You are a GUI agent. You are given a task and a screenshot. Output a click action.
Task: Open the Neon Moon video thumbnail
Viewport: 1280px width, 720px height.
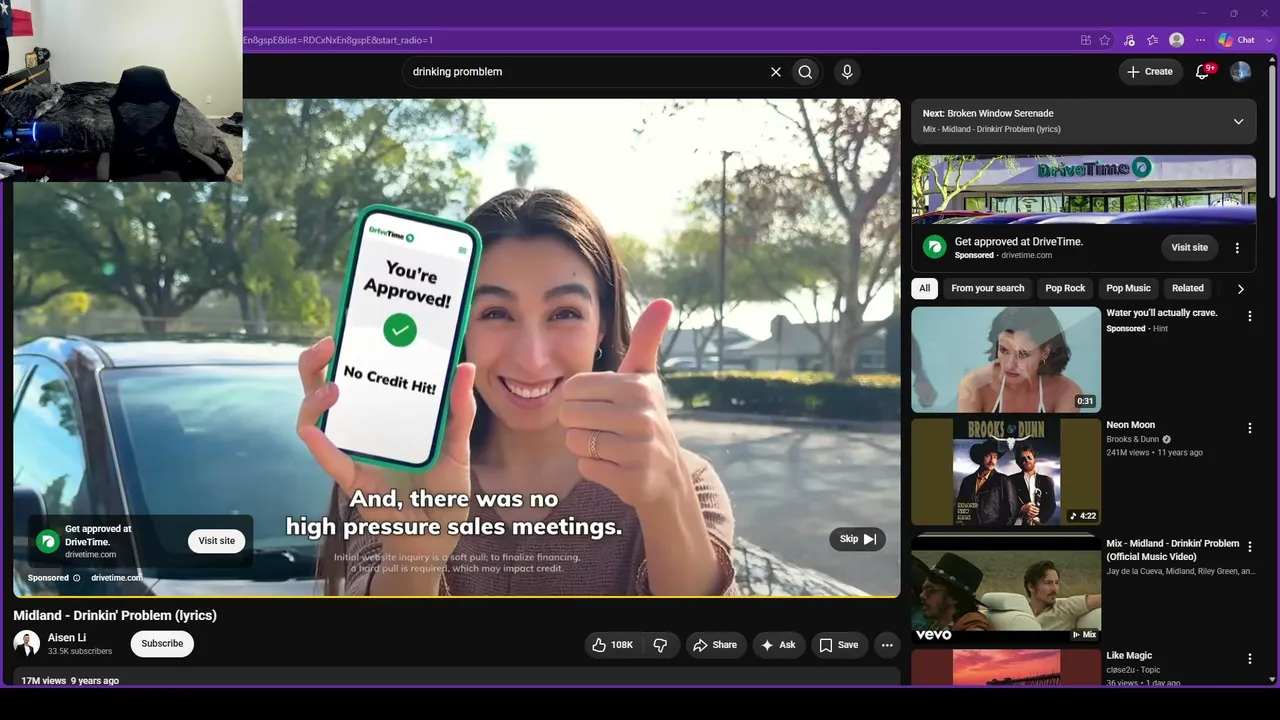pos(1006,472)
